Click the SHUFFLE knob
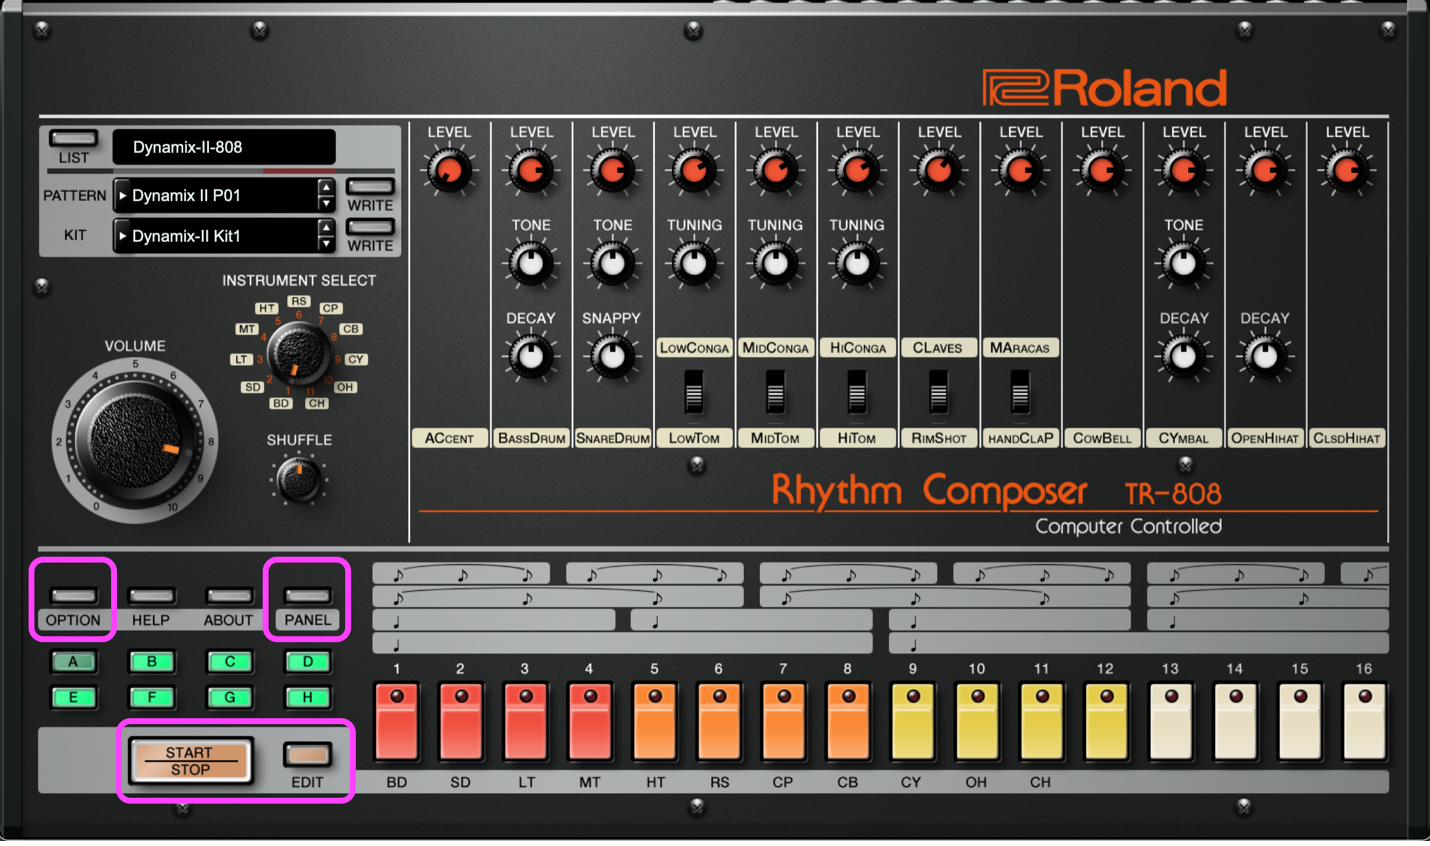Image resolution: width=1430 pixels, height=846 pixels. (299, 481)
